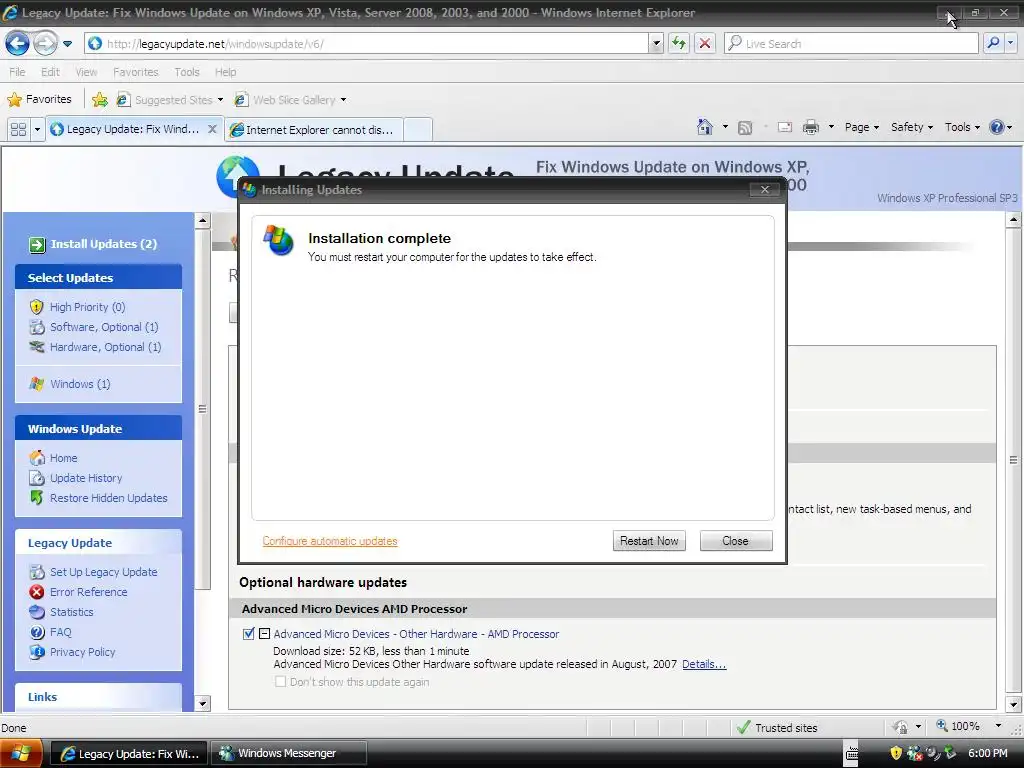Click main page scrollbar up arrow
Image resolution: width=1024 pixels, height=768 pixels.
pyautogui.click(x=1014, y=219)
